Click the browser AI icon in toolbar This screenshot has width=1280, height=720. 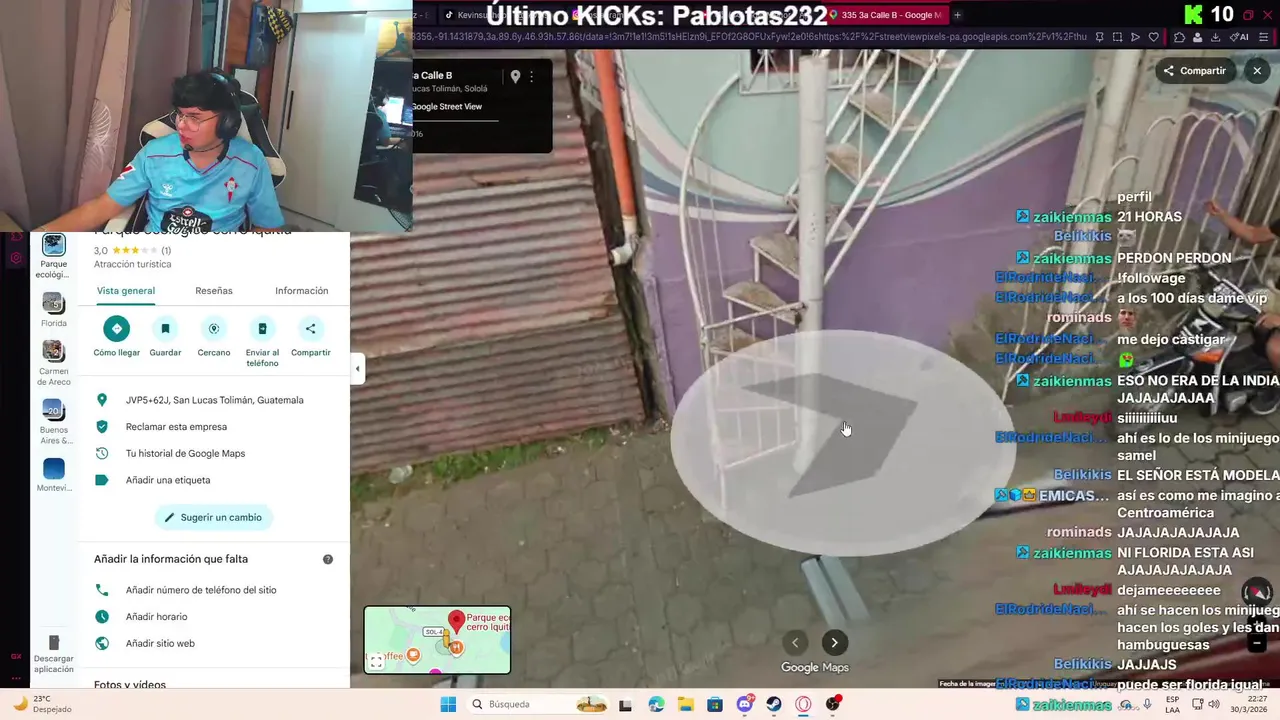pos(1238,37)
